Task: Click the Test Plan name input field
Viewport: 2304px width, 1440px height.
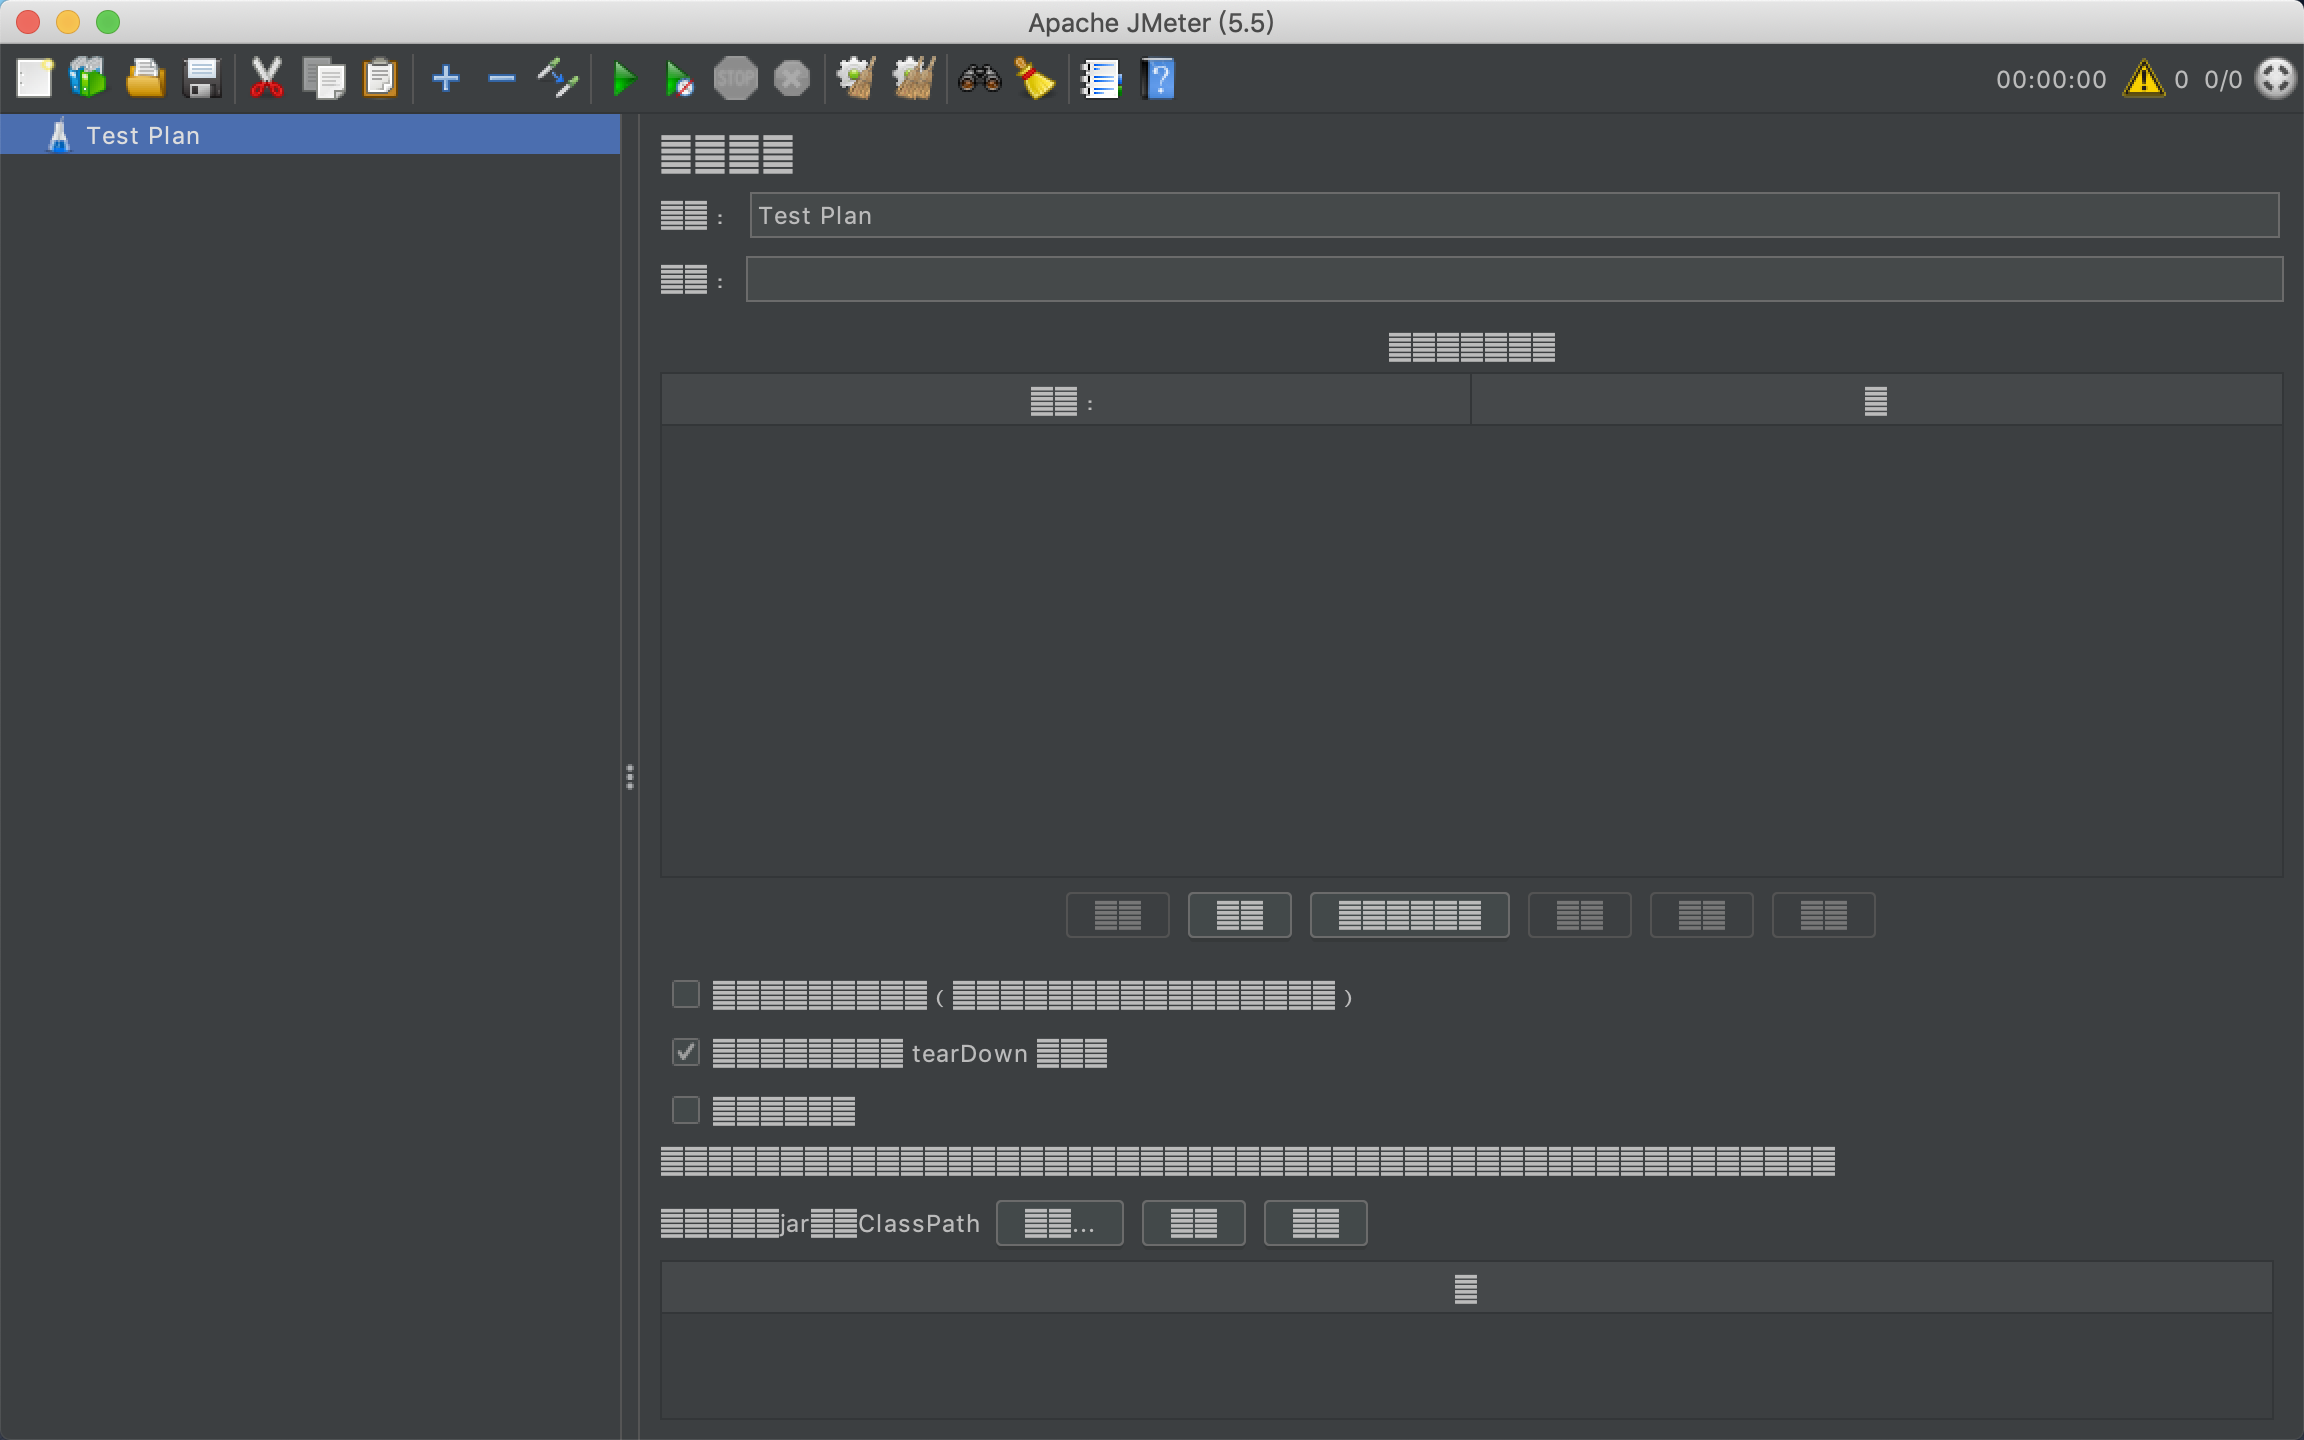Action: click(x=1400, y=215)
